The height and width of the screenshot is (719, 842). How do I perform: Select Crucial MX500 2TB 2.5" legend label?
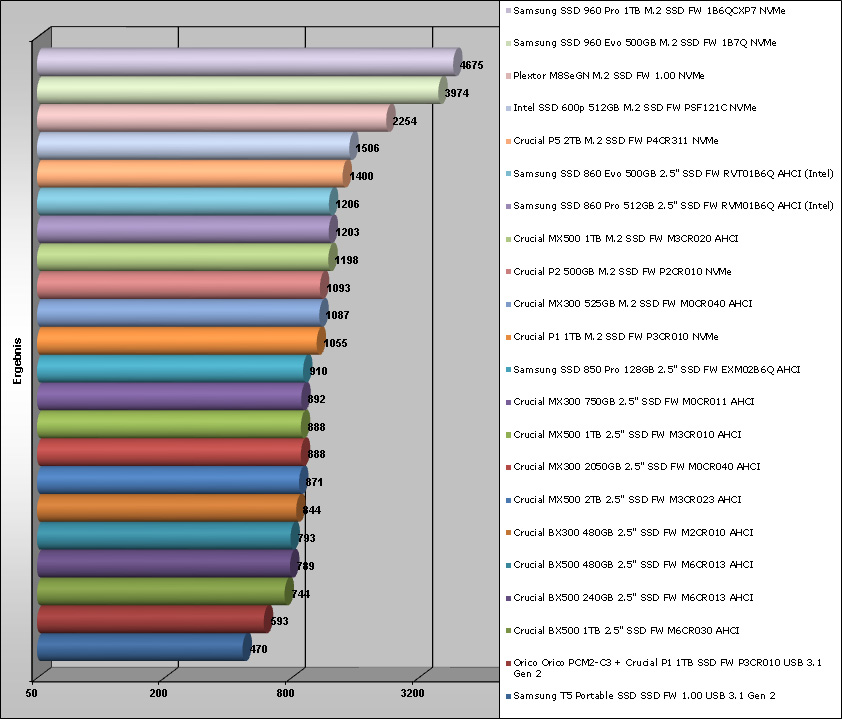[627, 499]
